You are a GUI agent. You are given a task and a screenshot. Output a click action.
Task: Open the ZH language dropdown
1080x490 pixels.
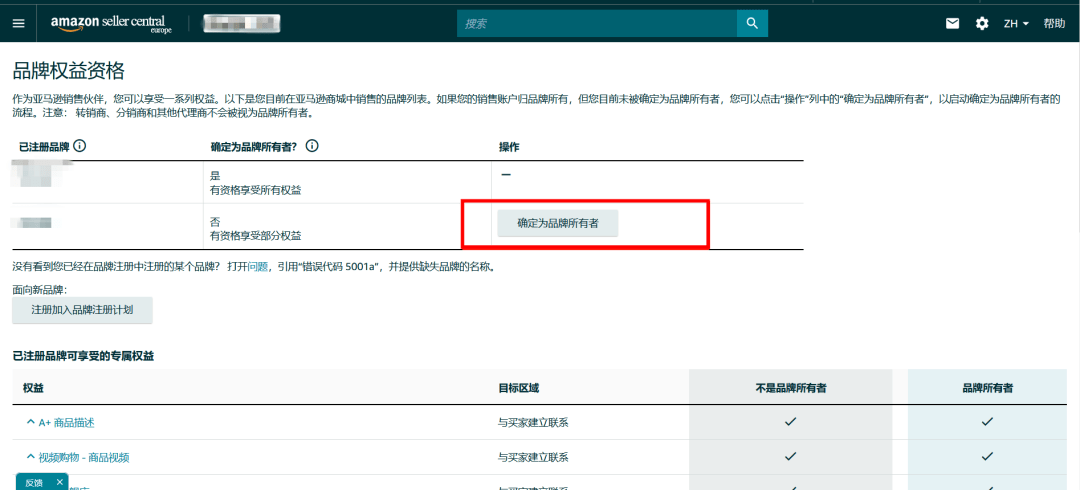(1016, 23)
